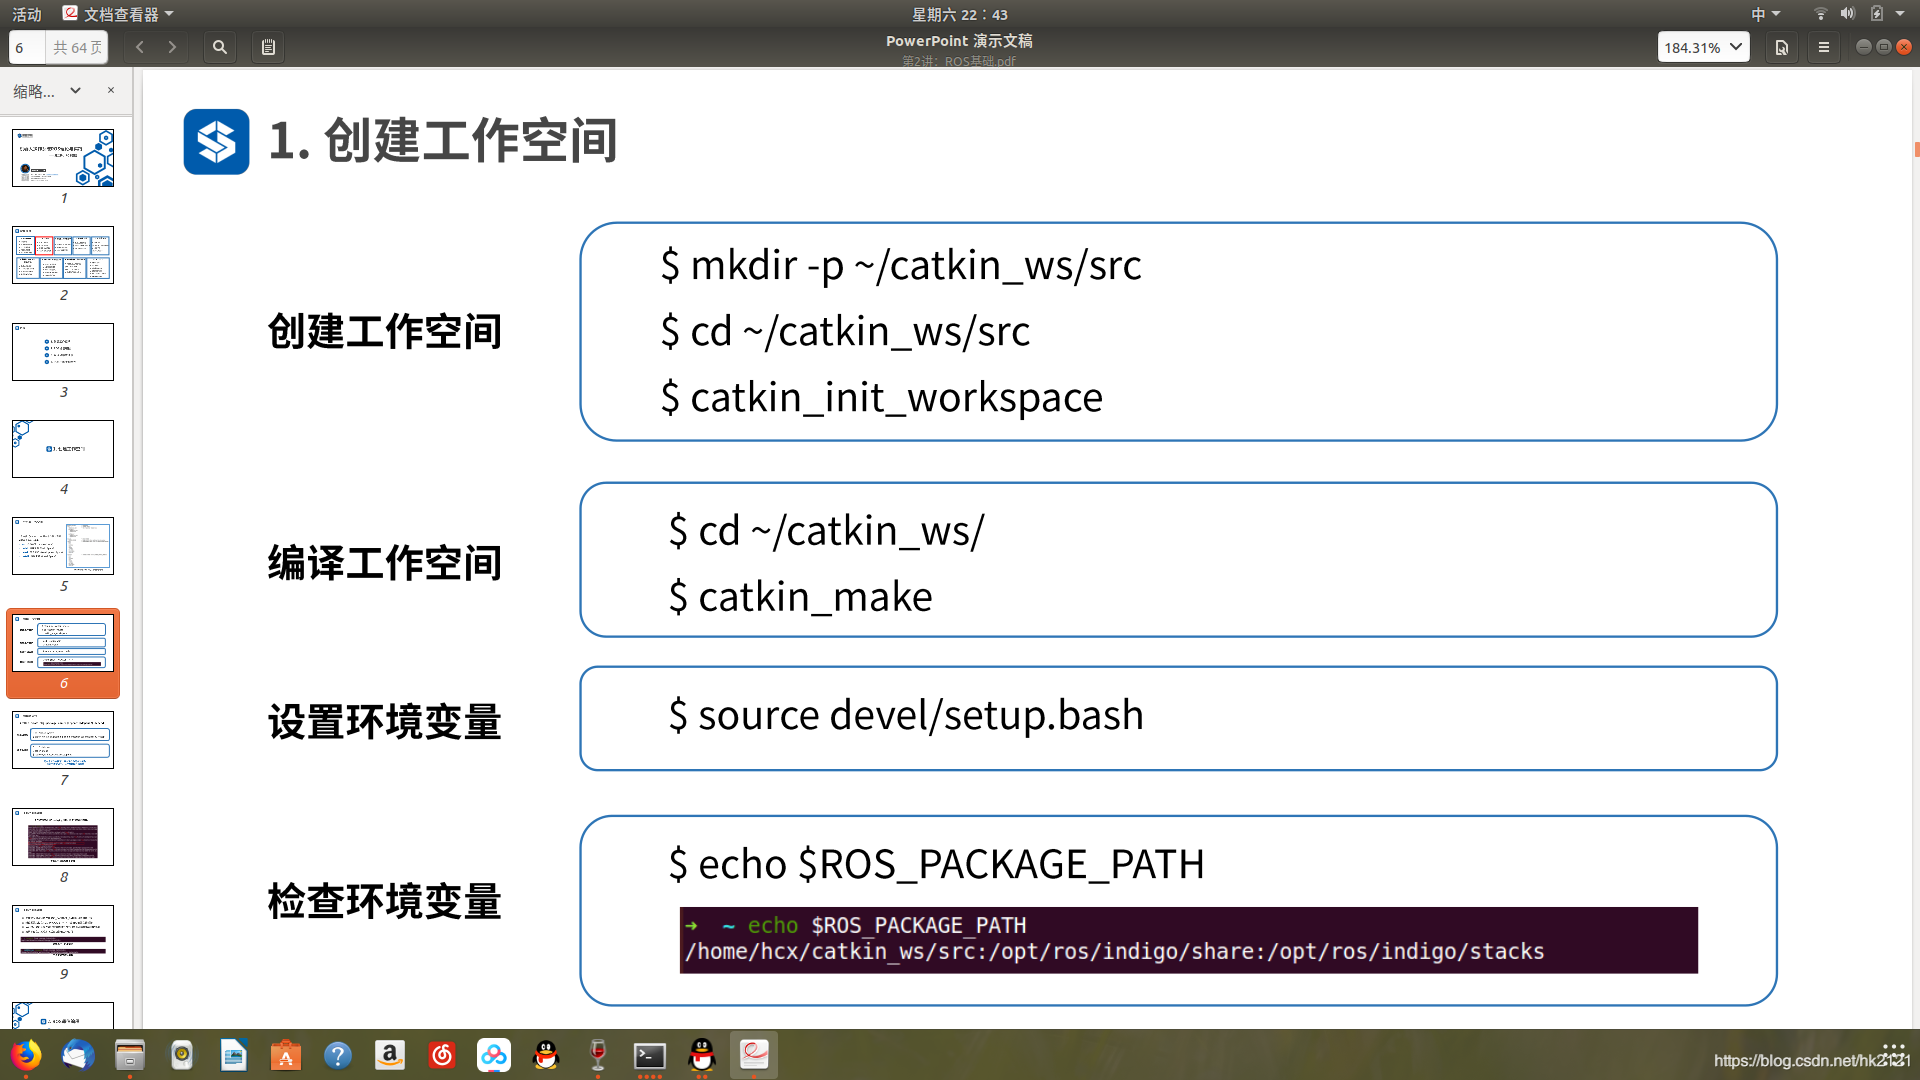Open the input method indicator menu
Viewport: 1920px width, 1080px height.
click(x=1765, y=14)
